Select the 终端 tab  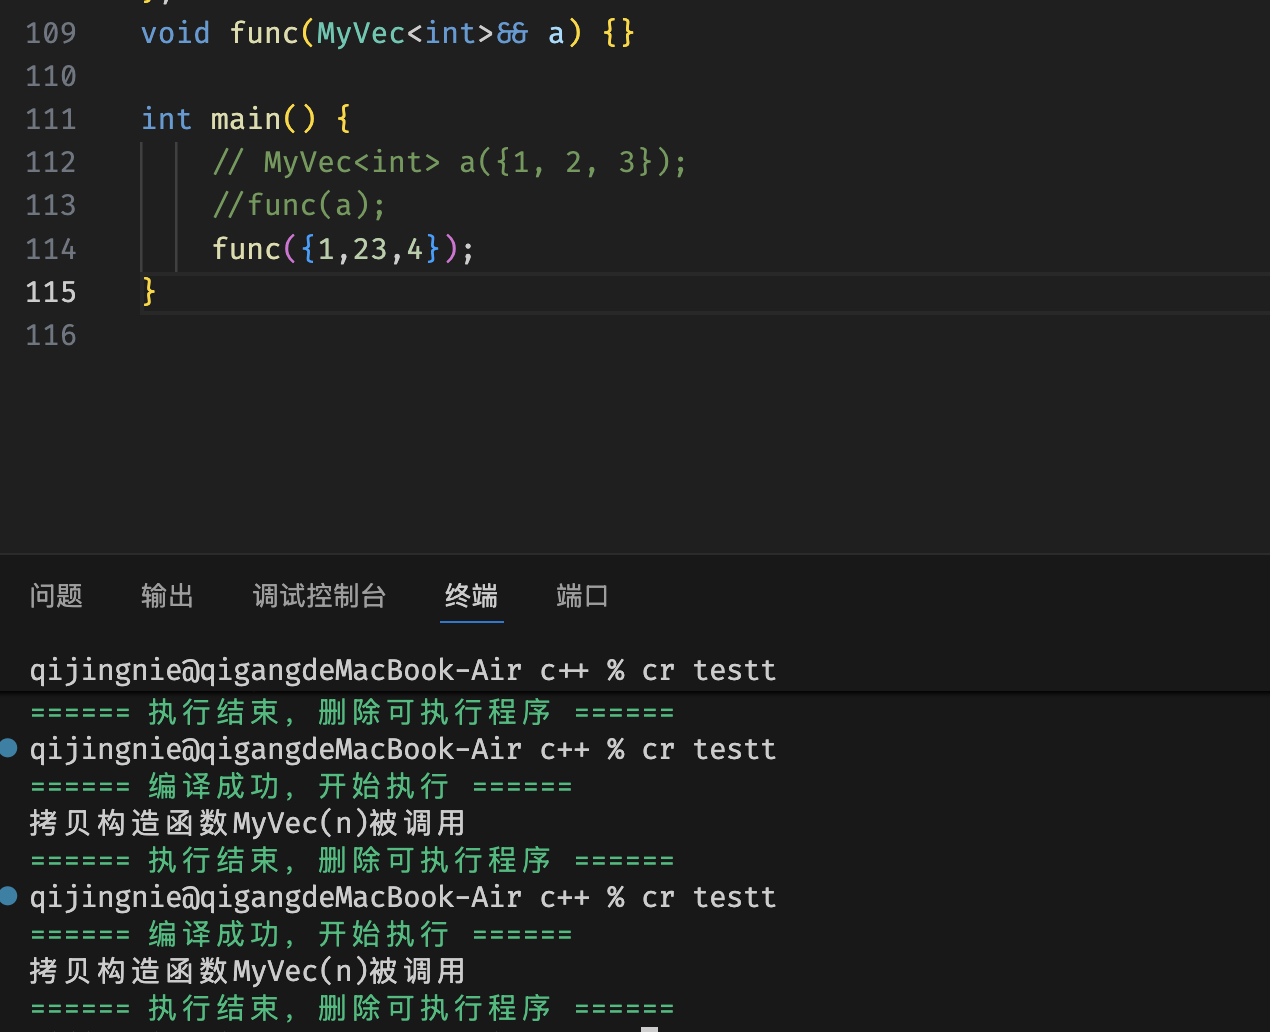click(471, 596)
